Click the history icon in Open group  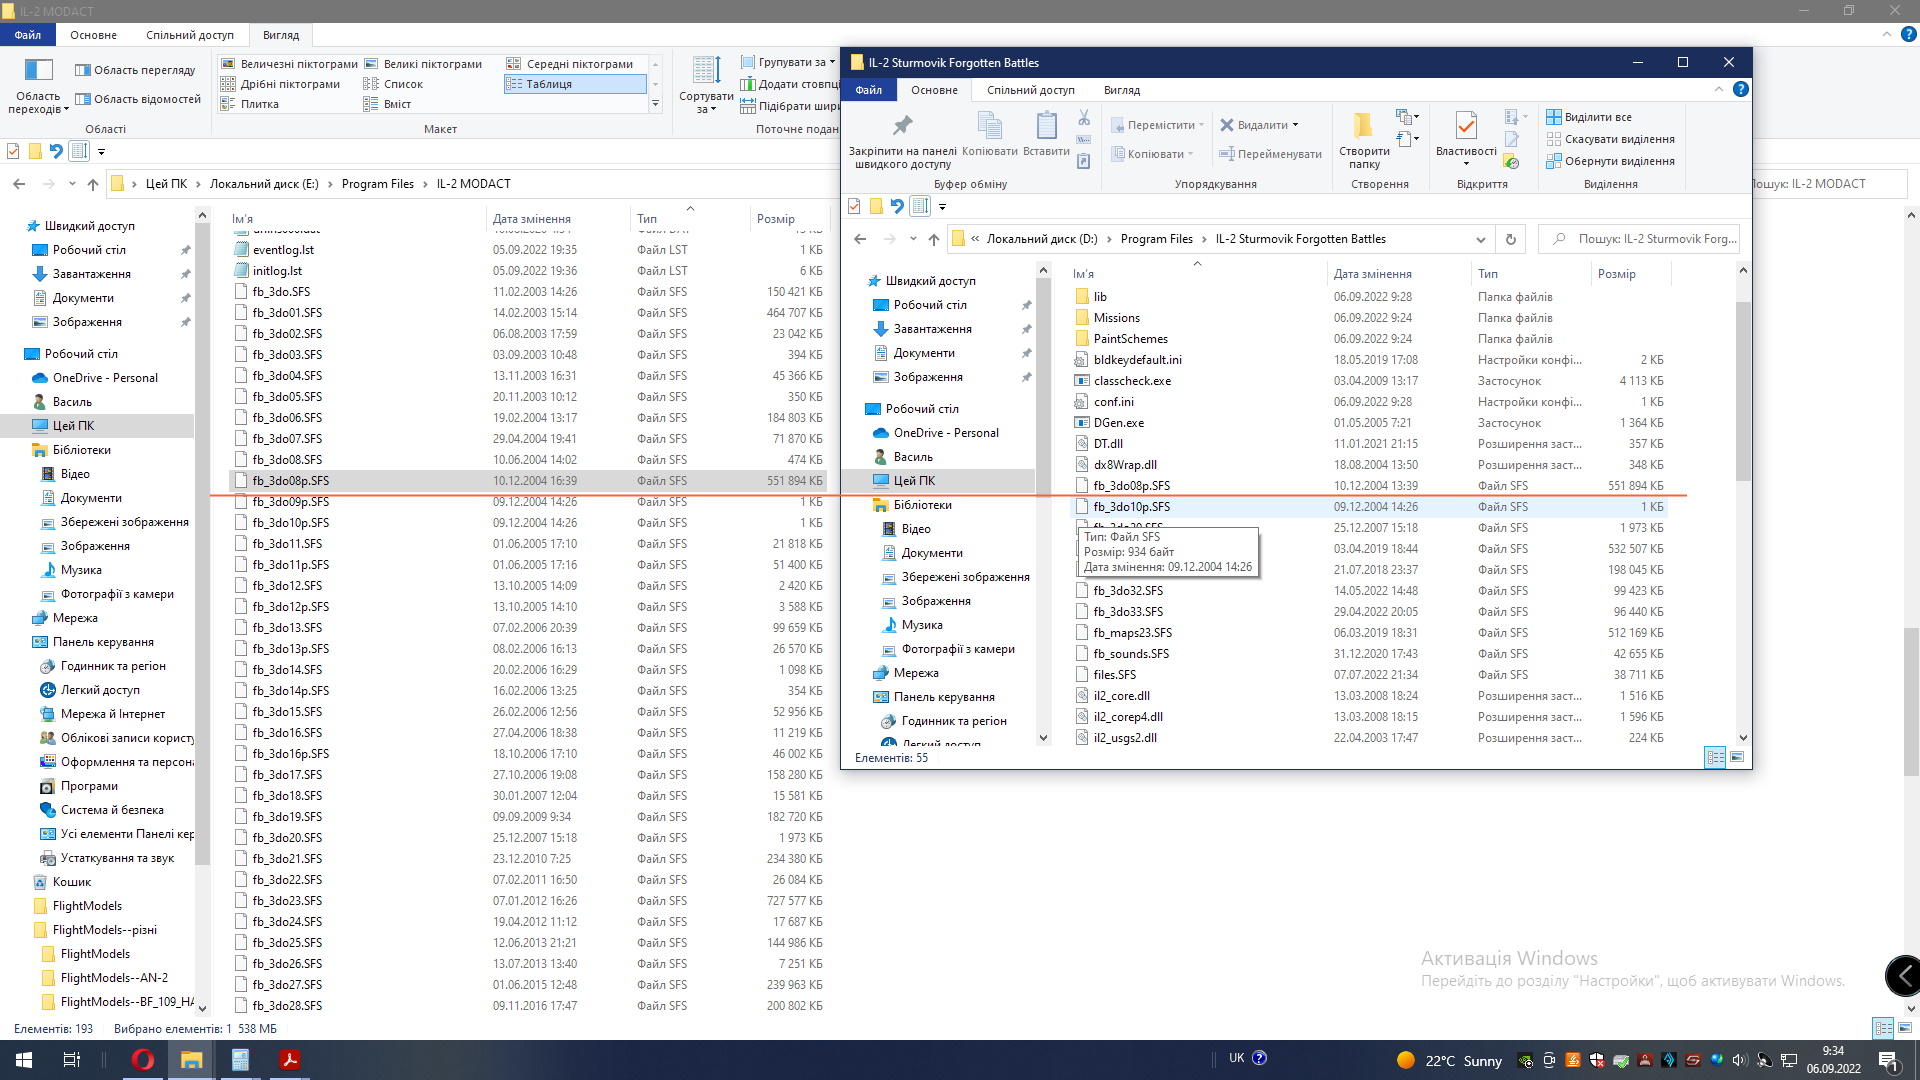click(1511, 162)
